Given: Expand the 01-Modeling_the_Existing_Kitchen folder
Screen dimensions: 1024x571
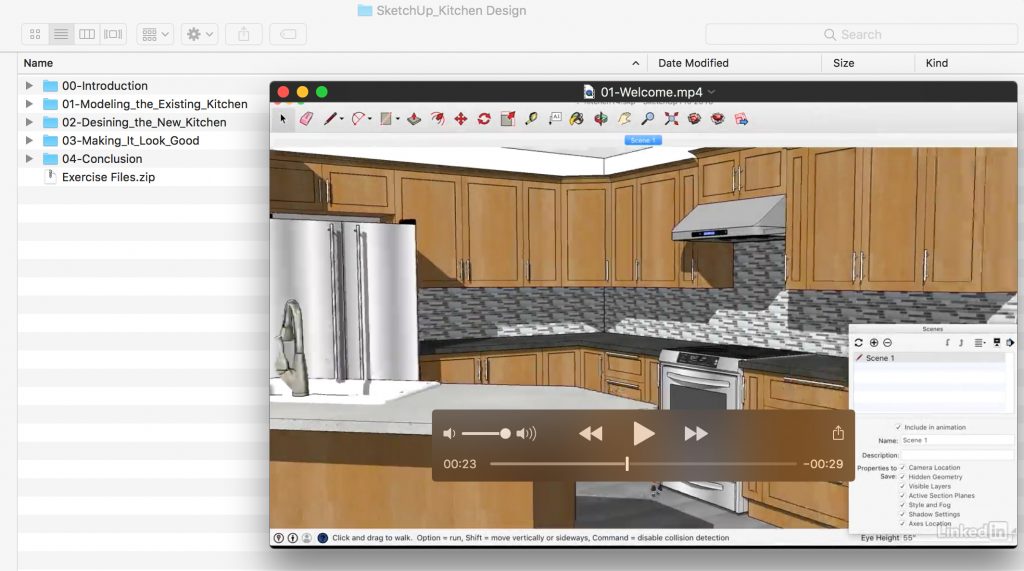Looking at the screenshot, I should [x=29, y=104].
